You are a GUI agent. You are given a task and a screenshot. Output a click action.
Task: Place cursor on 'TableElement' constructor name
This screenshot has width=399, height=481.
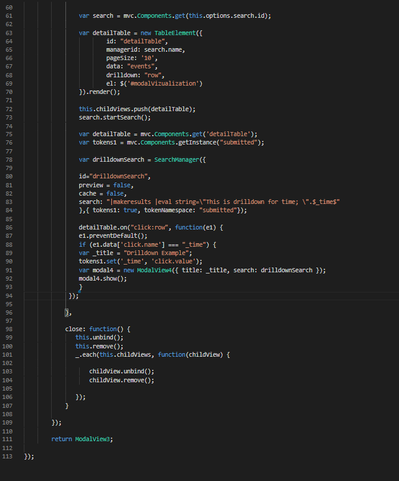click(175, 33)
